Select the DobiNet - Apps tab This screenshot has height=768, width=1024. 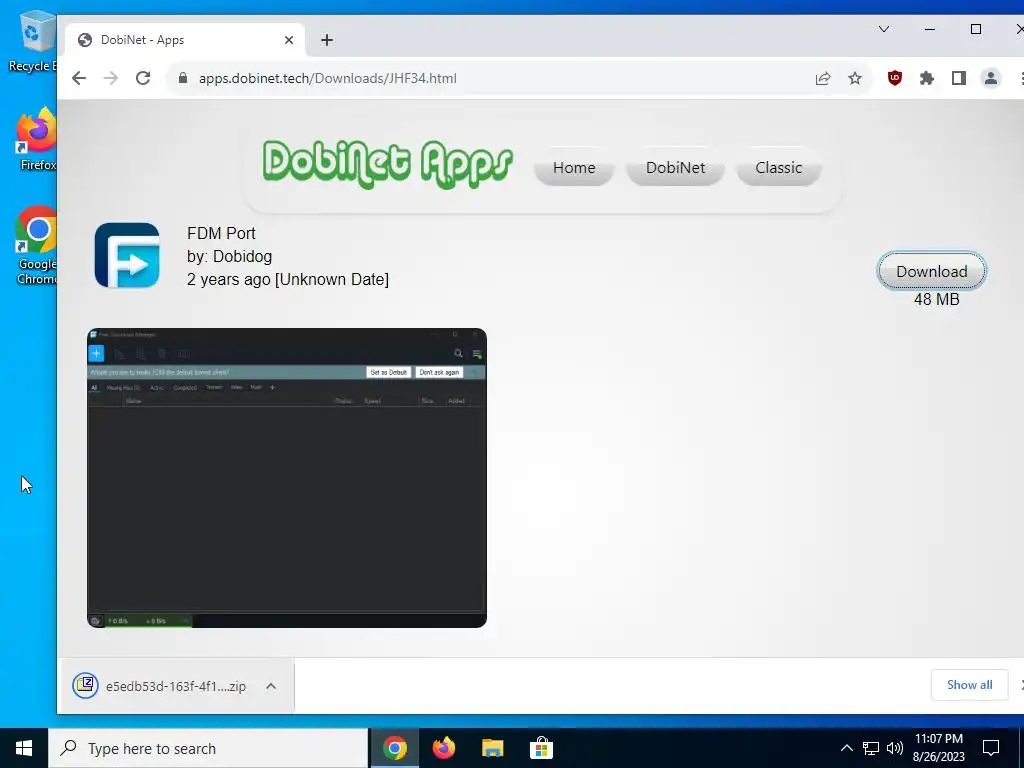pyautogui.click(x=185, y=40)
